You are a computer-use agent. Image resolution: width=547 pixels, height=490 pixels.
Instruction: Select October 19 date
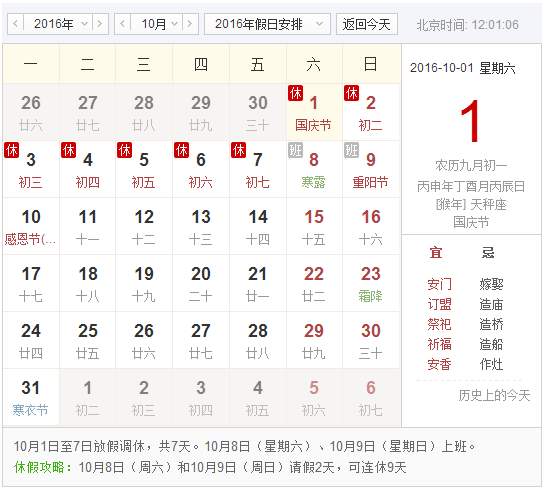144,283
